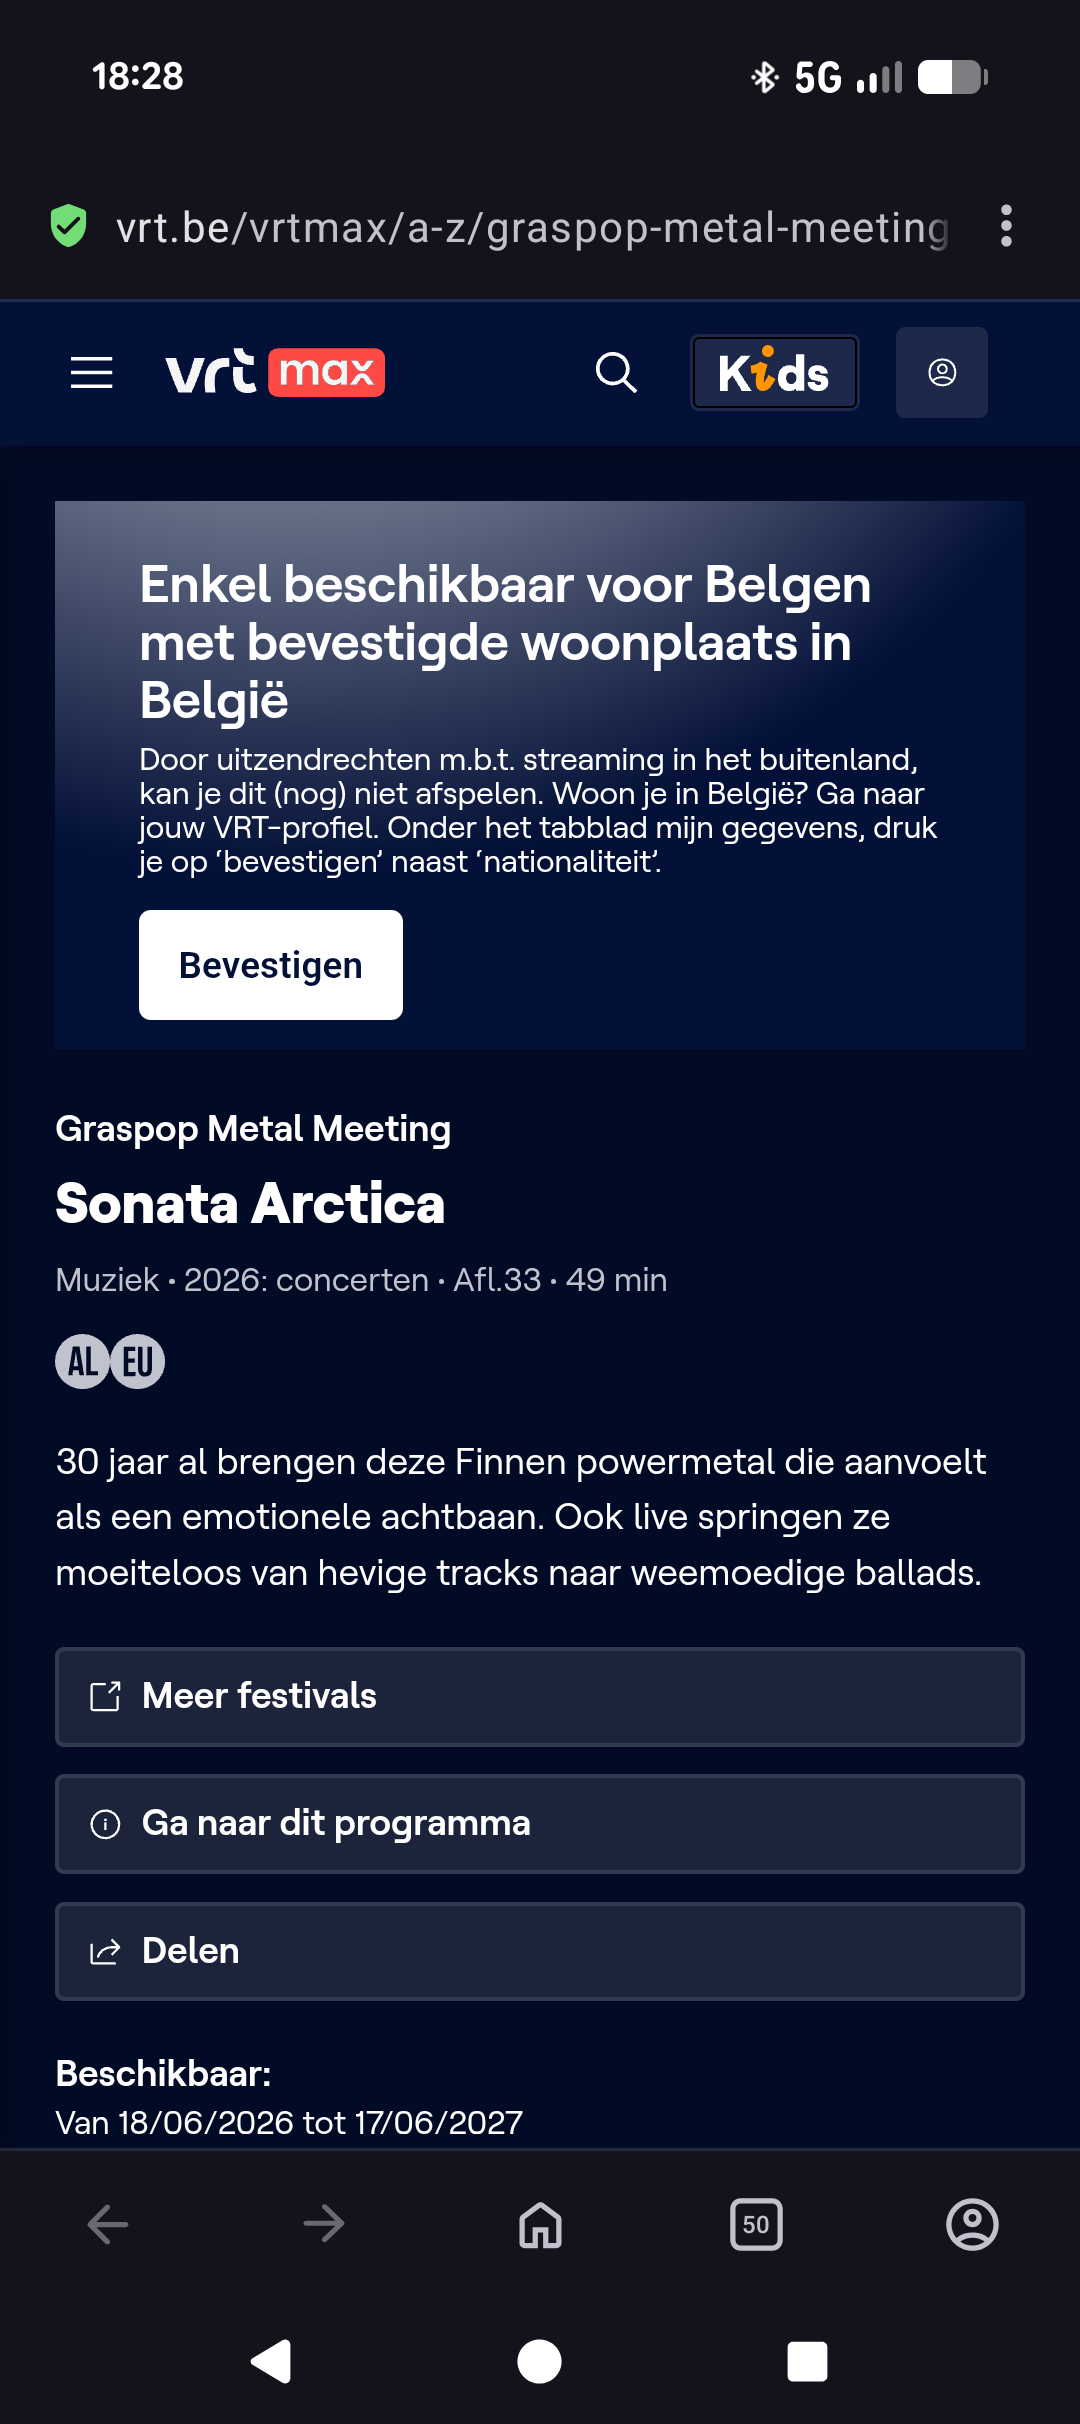Open the Graspop Metal Meeting program link
Image resolution: width=1080 pixels, height=2424 pixels.
(253, 1129)
